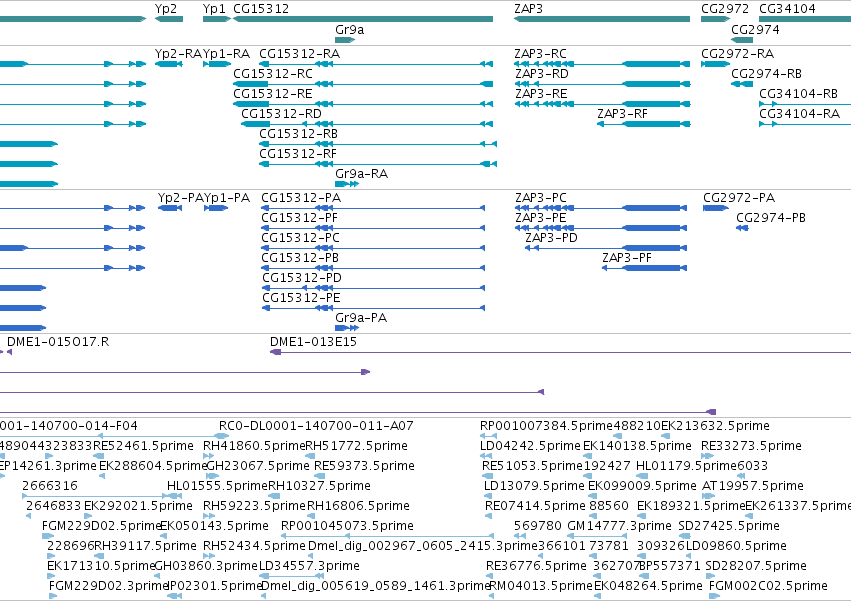
Task: Open EST SD27425.5prime
Action: pyautogui.click(x=729, y=527)
